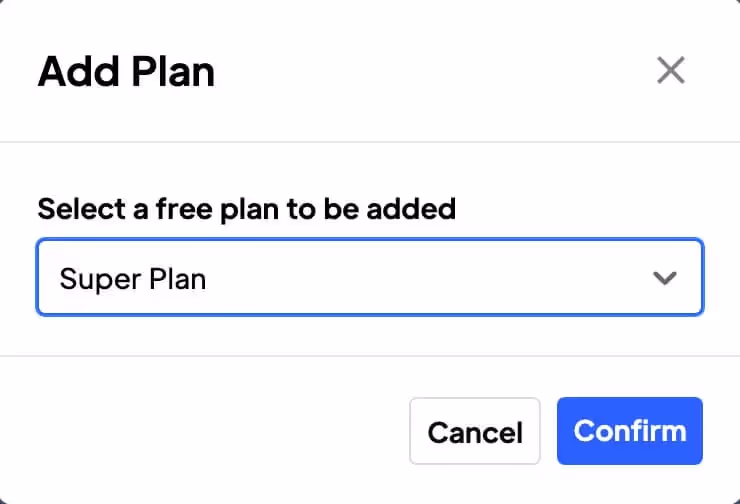Show plan options via the dropdown chevron
This screenshot has width=740, height=504.
[x=664, y=278]
